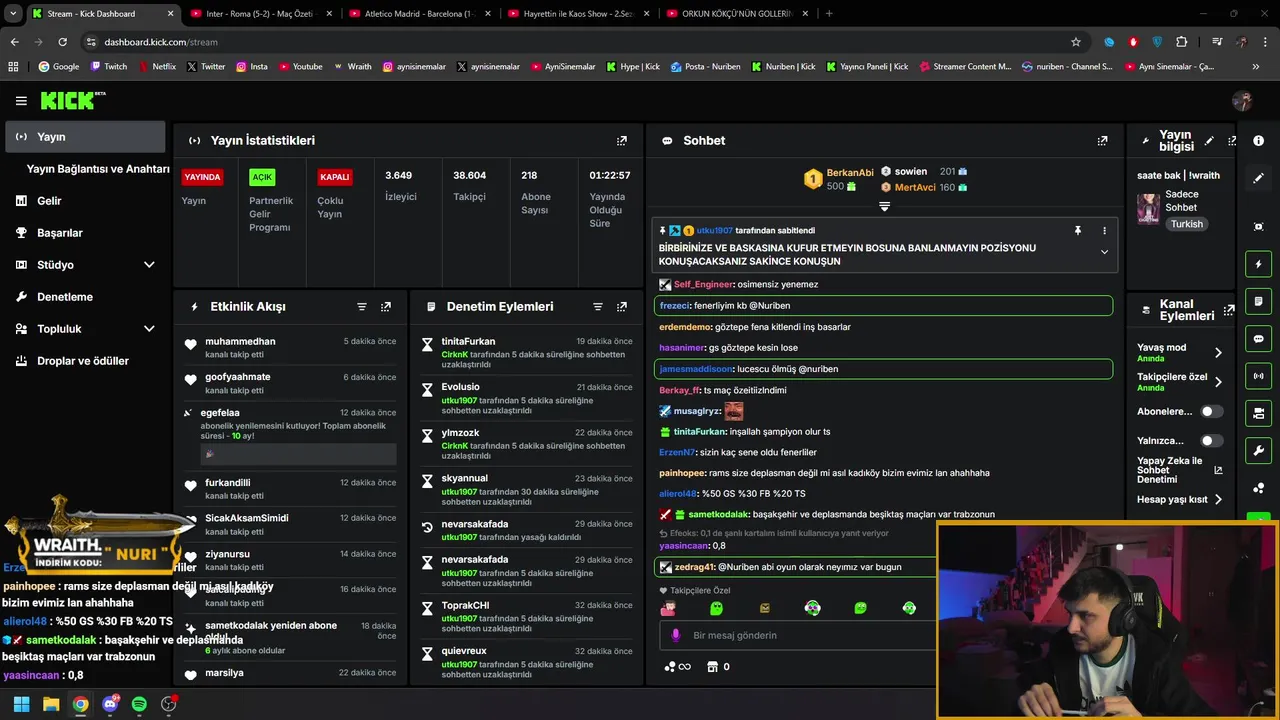Screen dimensions: 1280x720
Task: Open Takipçilere özel settings chevron
Action: coord(1218,382)
